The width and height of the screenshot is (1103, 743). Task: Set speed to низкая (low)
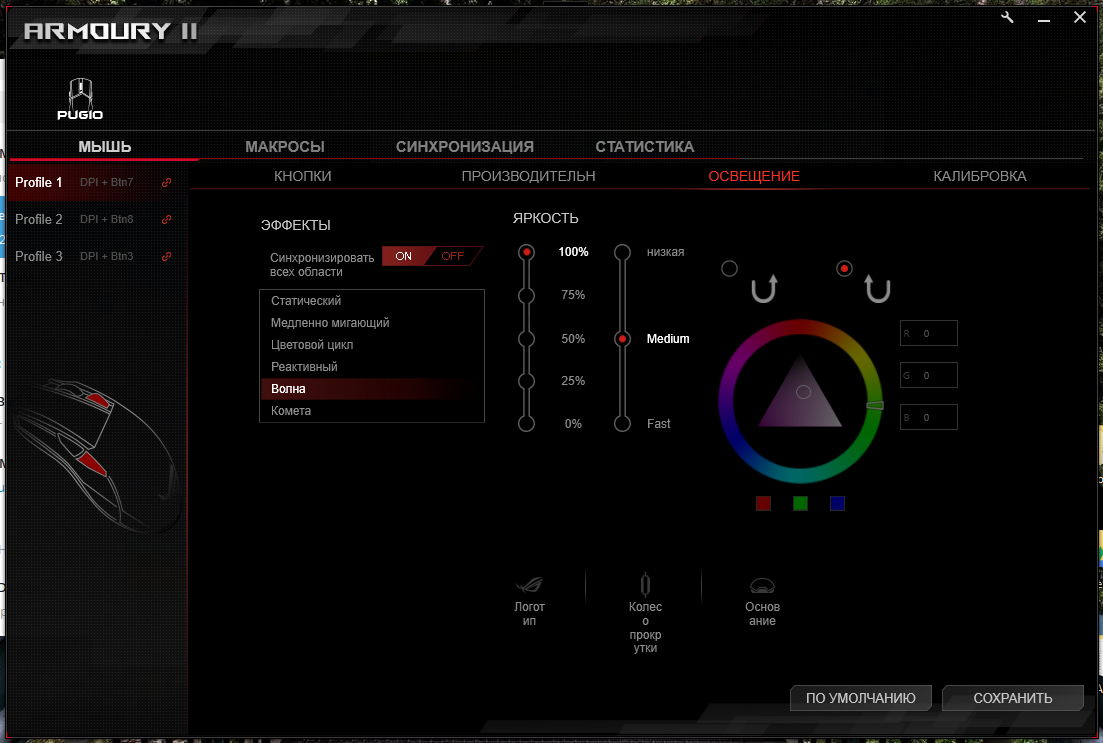[623, 253]
